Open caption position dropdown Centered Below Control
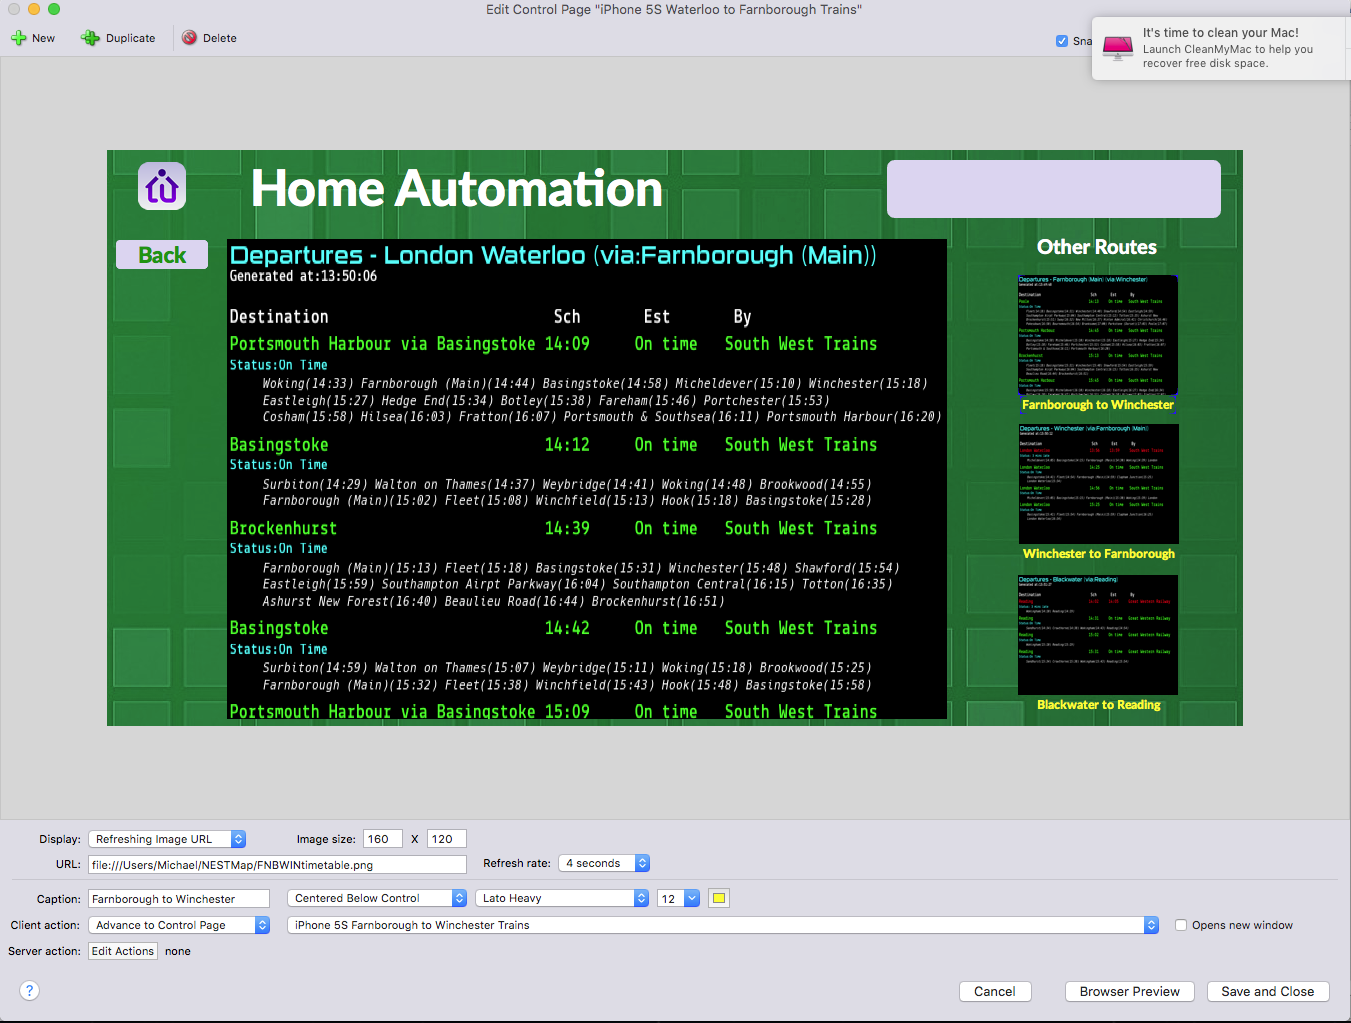This screenshot has height=1023, width=1351. 377,898
